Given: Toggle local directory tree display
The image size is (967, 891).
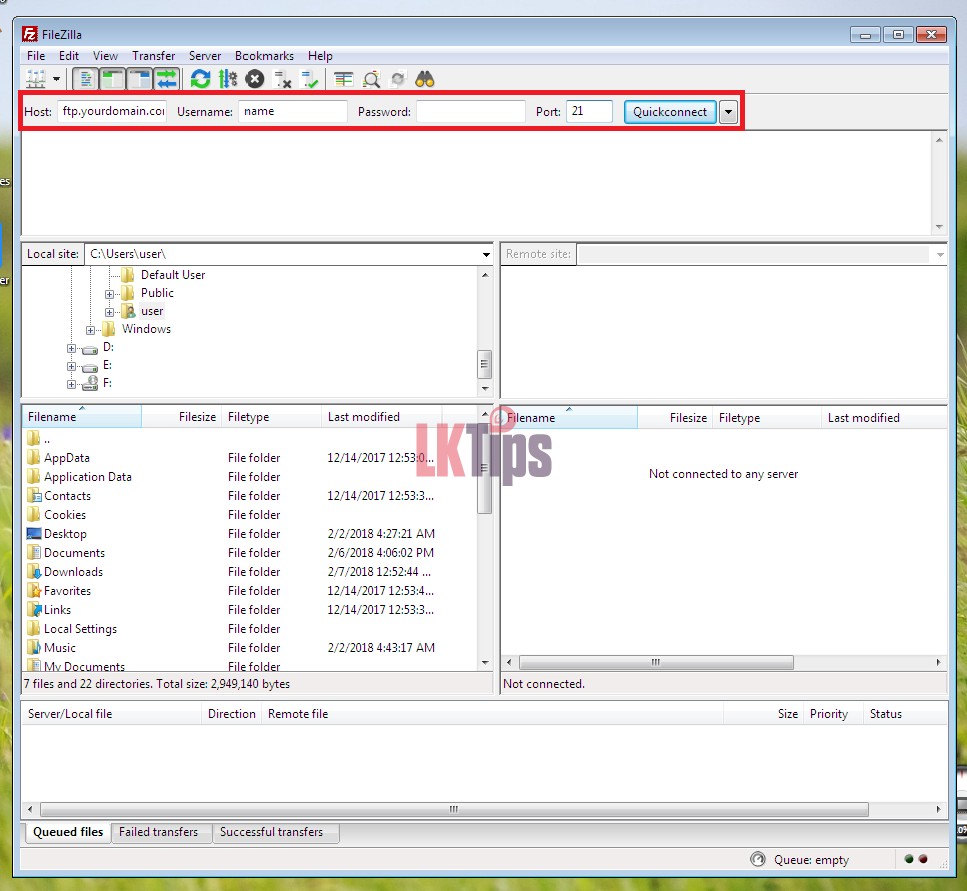Looking at the screenshot, I should coord(112,79).
